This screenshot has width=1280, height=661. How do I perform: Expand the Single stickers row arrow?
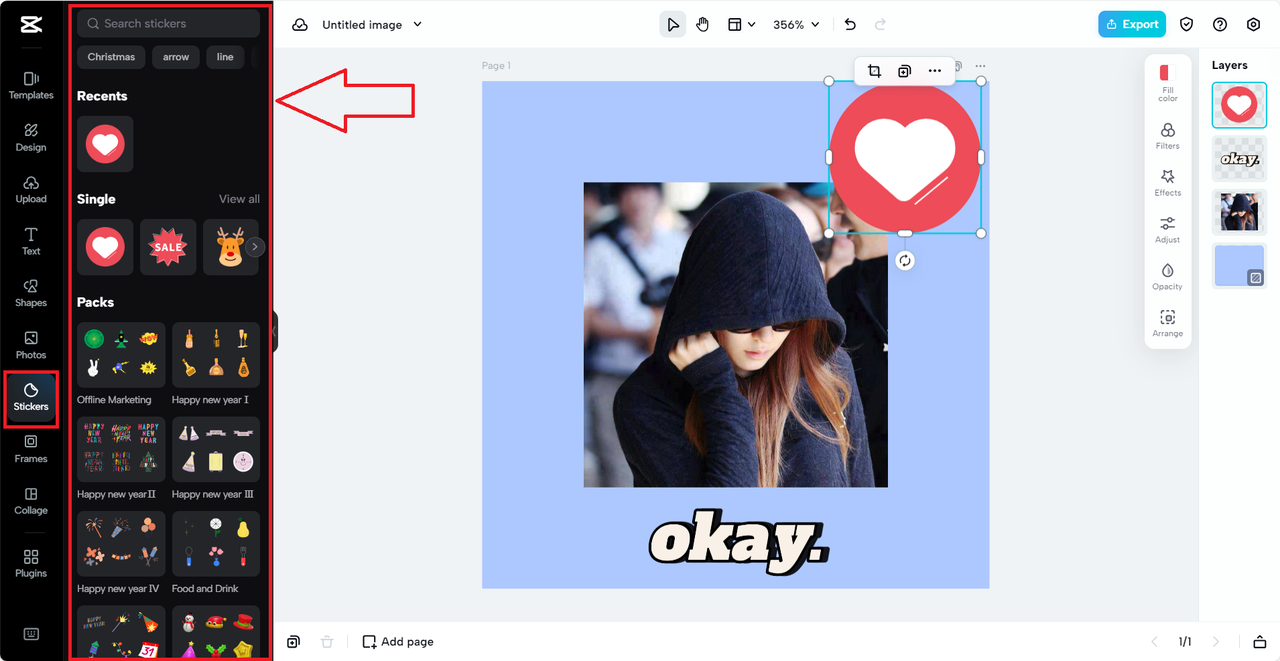[x=256, y=247]
